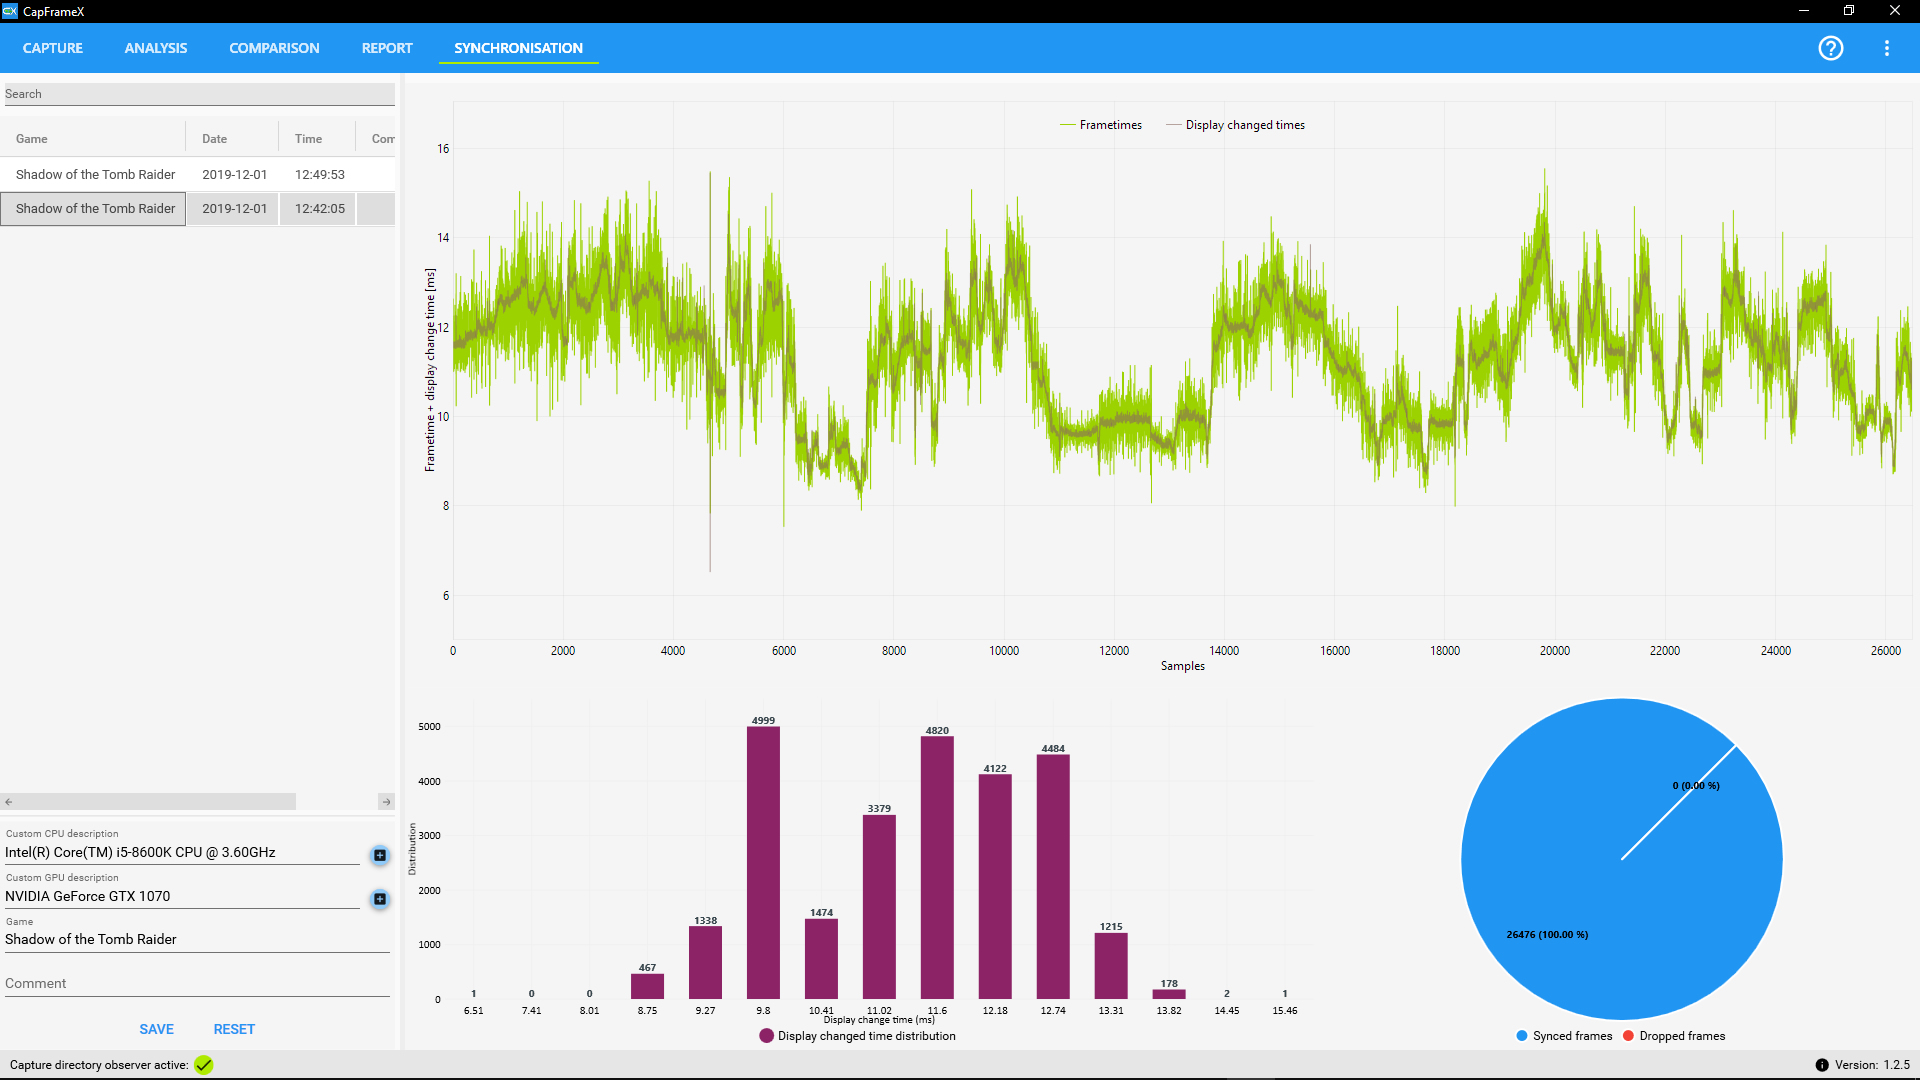Viewport: 1920px width, 1080px height.
Task: Click the CPU description plus icon
Action: pos(380,855)
